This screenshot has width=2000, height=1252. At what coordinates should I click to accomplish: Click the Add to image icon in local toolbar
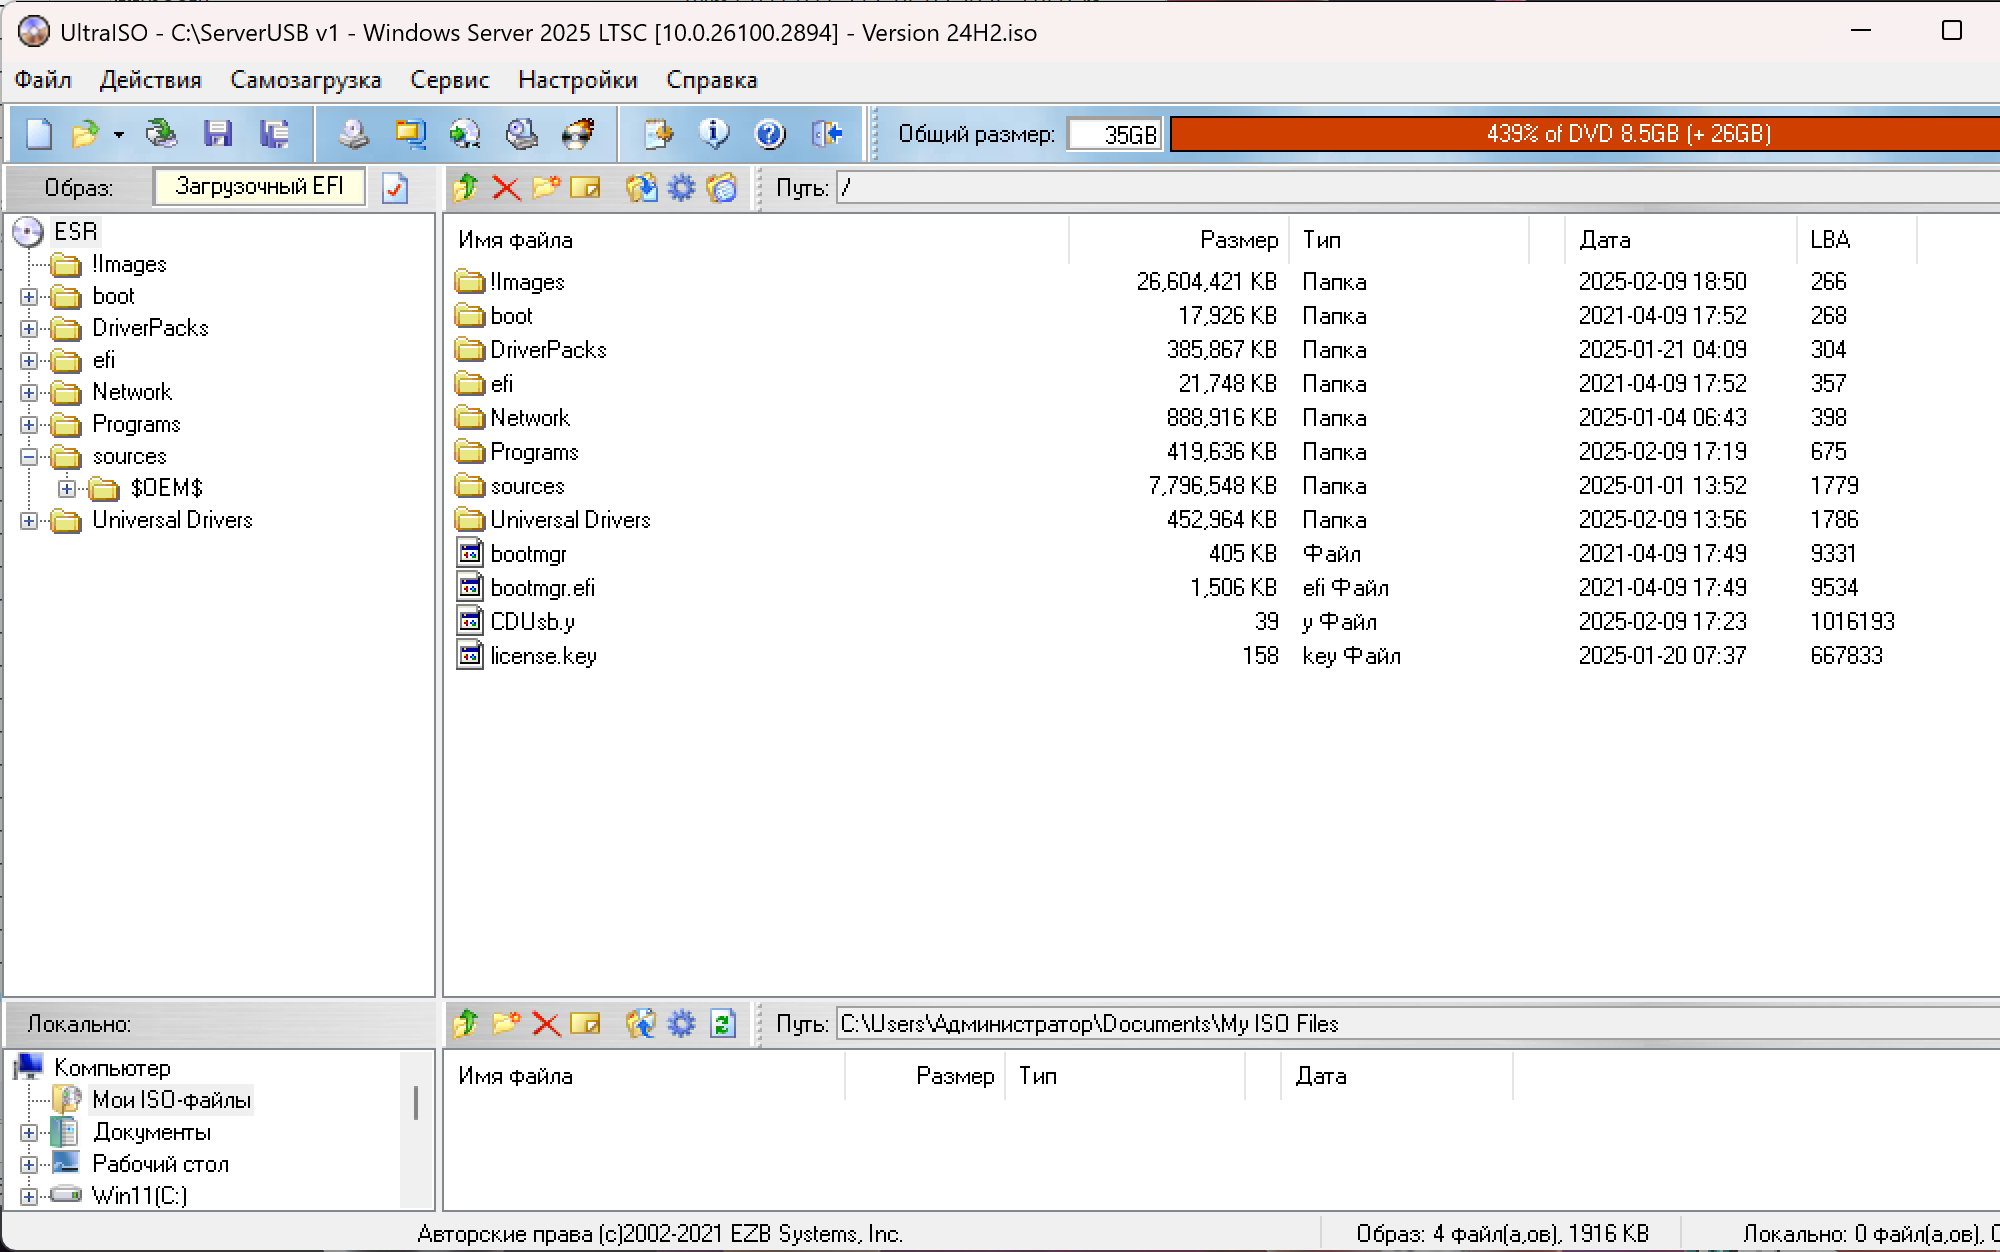click(x=641, y=1024)
